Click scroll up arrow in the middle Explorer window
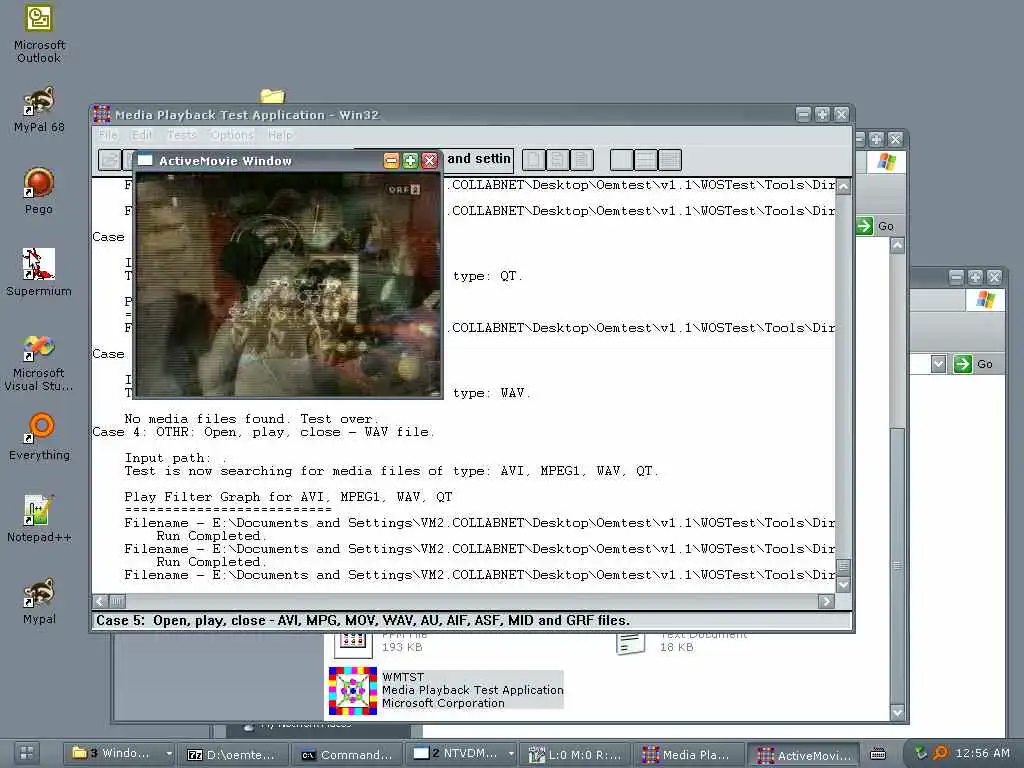1024x768 pixels. coord(897,246)
